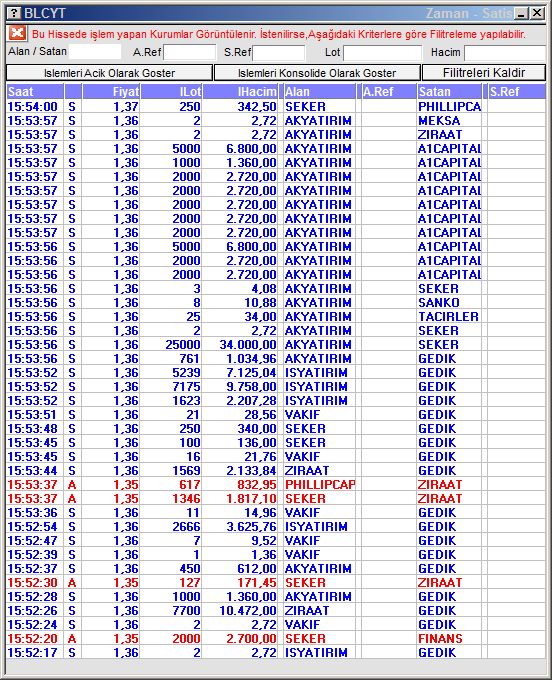The width and height of the screenshot is (552, 680).
Task: Click seller SANKO cell
Action: tap(449, 303)
